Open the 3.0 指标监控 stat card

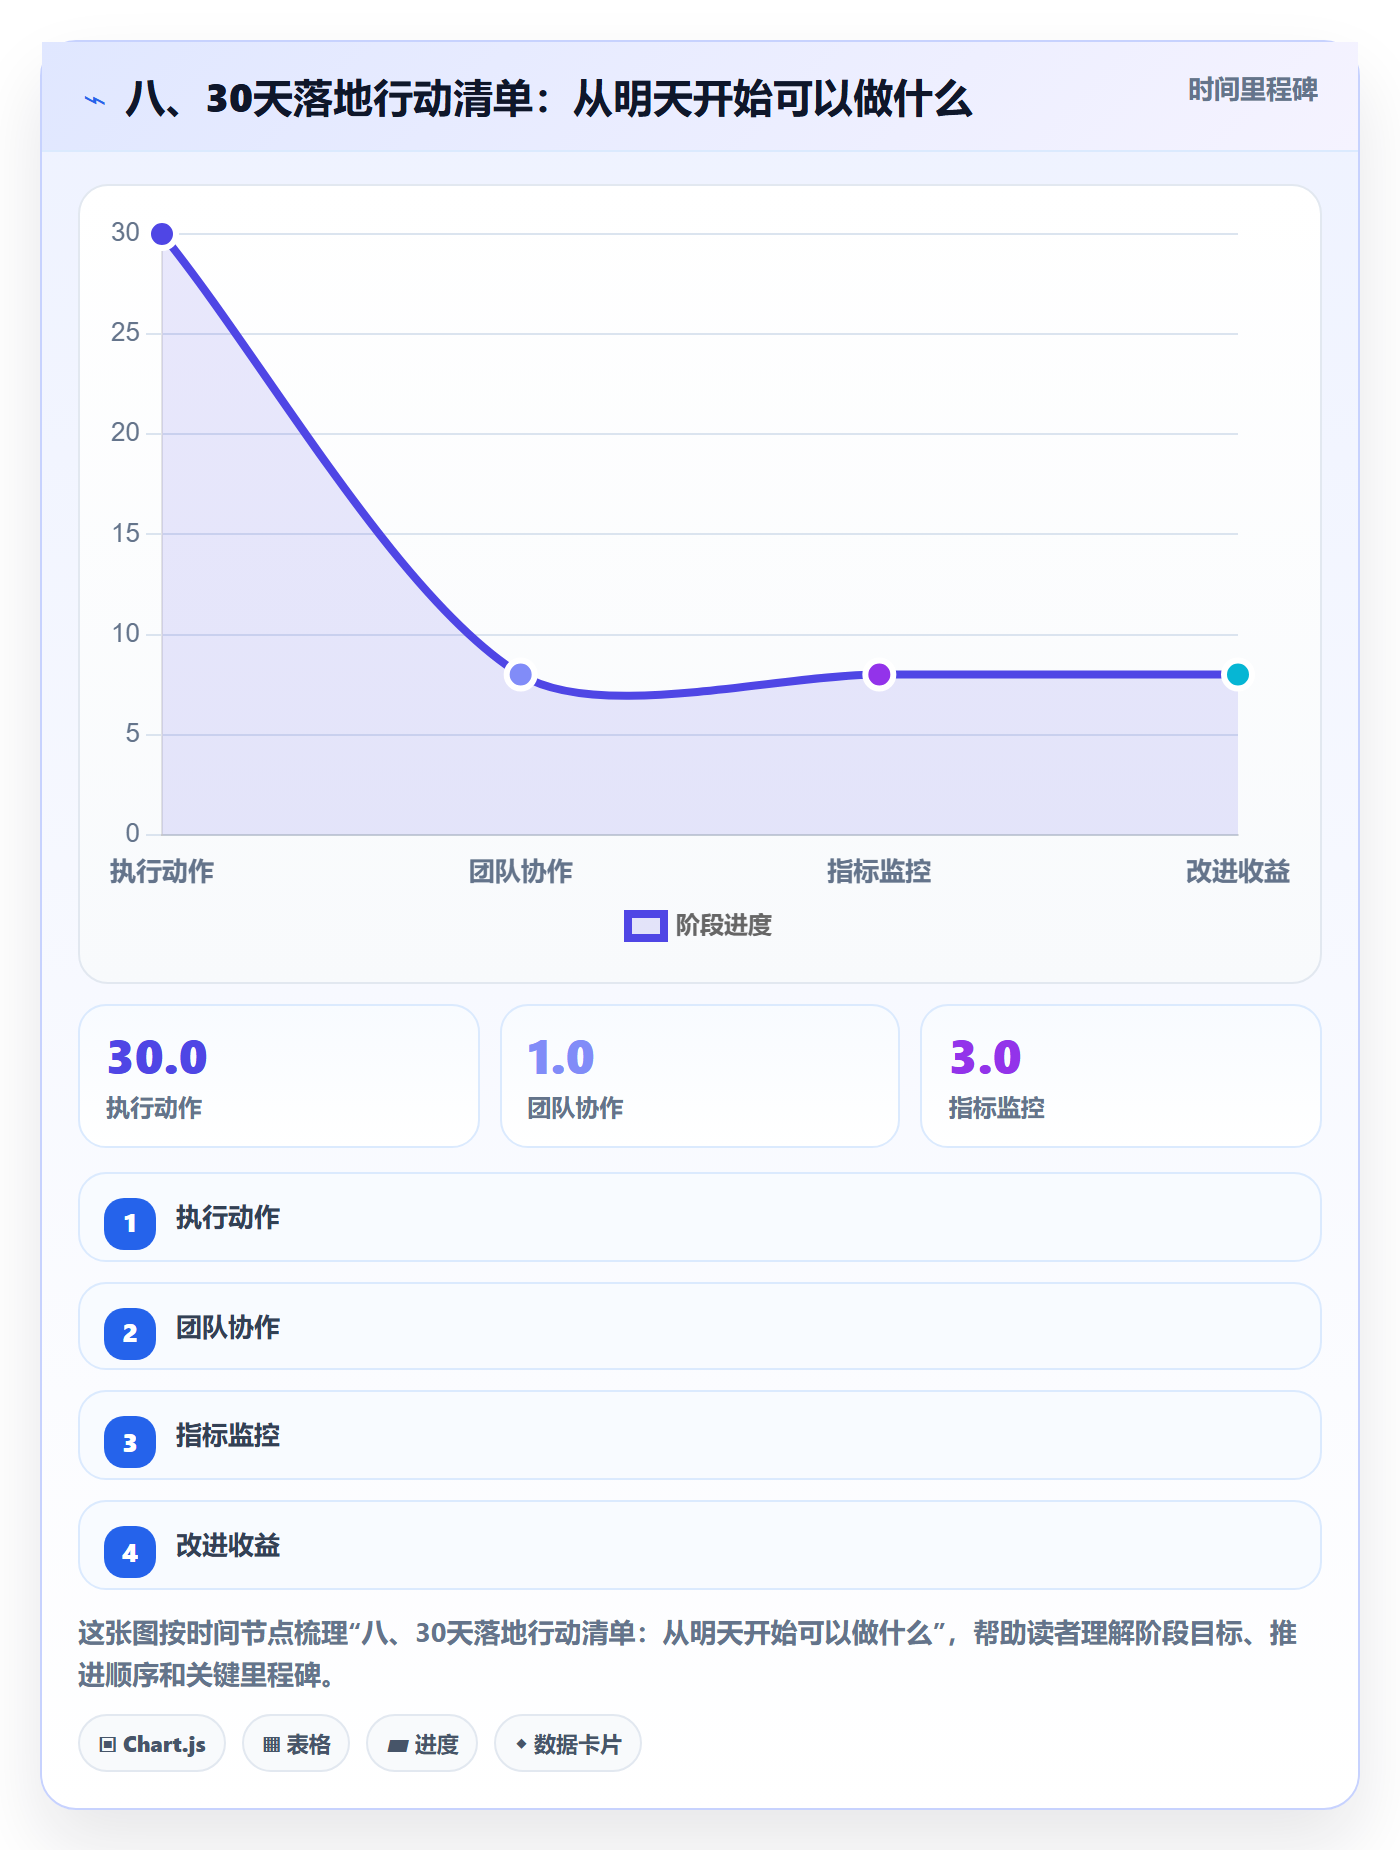coord(1121,1076)
